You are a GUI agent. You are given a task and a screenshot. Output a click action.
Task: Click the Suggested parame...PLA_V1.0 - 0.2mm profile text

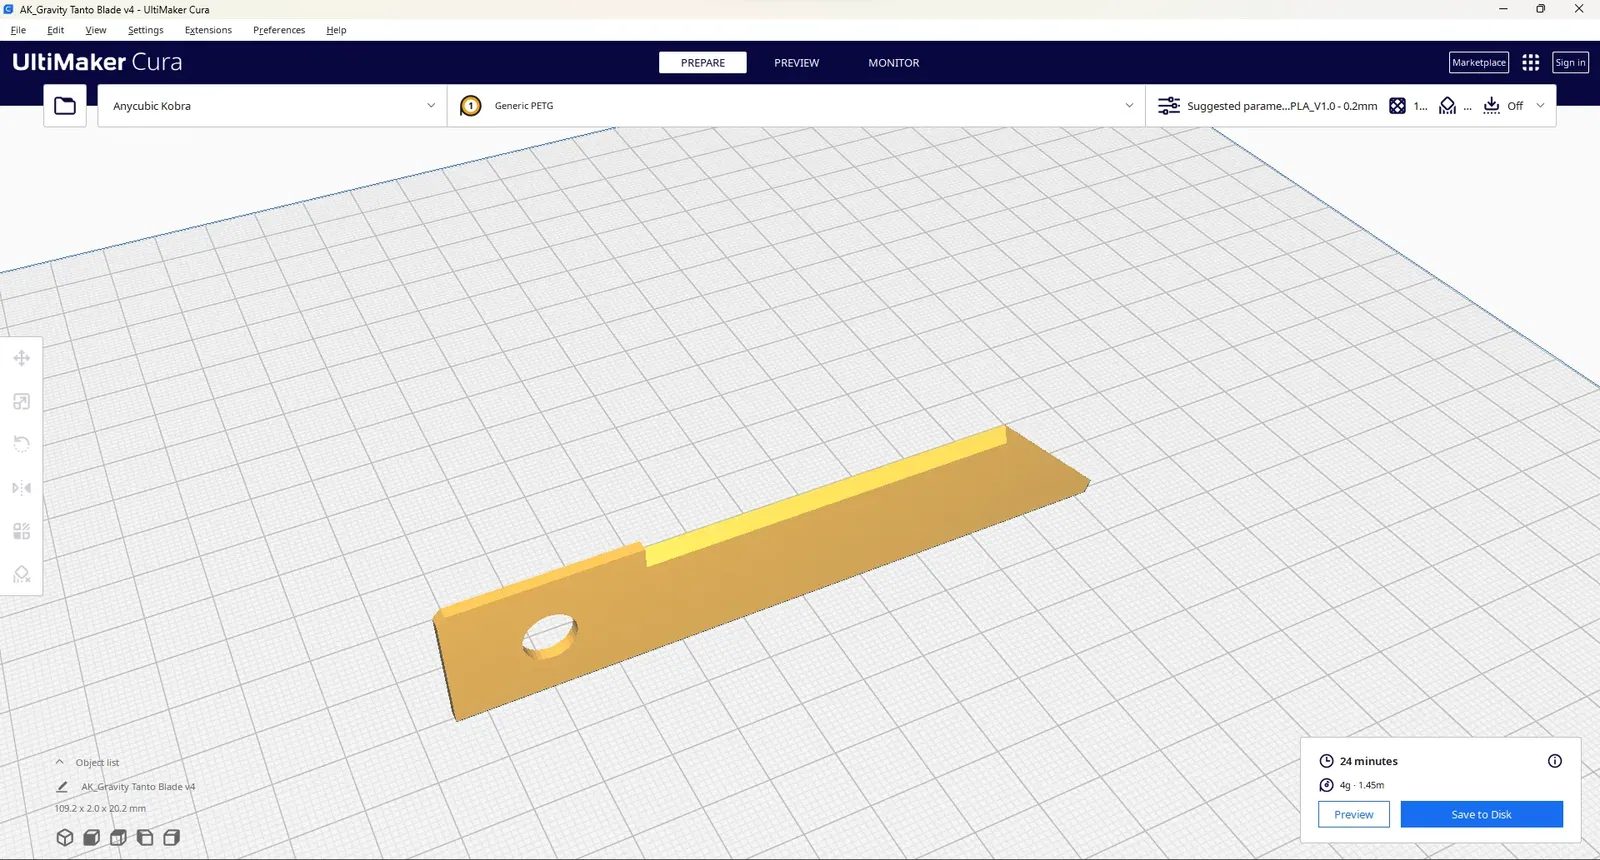pos(1282,105)
